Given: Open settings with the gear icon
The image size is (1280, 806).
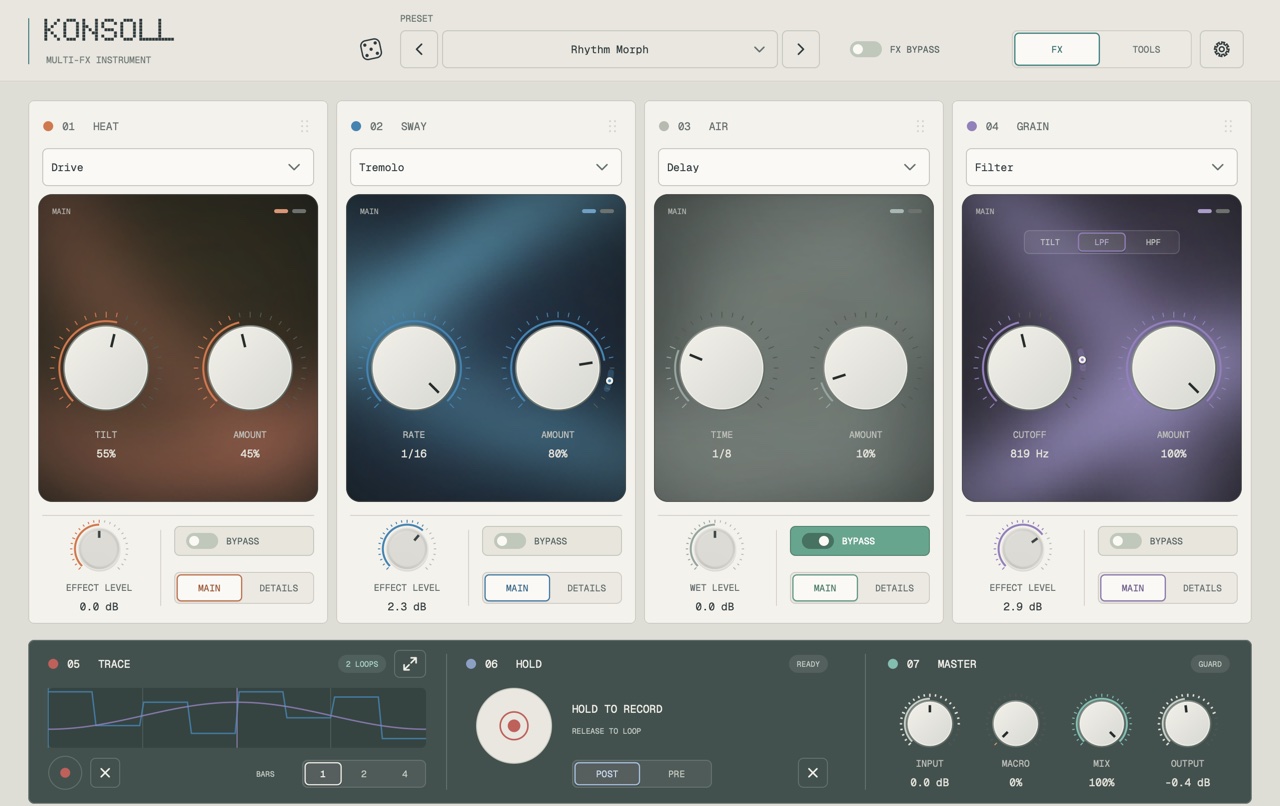Looking at the screenshot, I should 1221,49.
